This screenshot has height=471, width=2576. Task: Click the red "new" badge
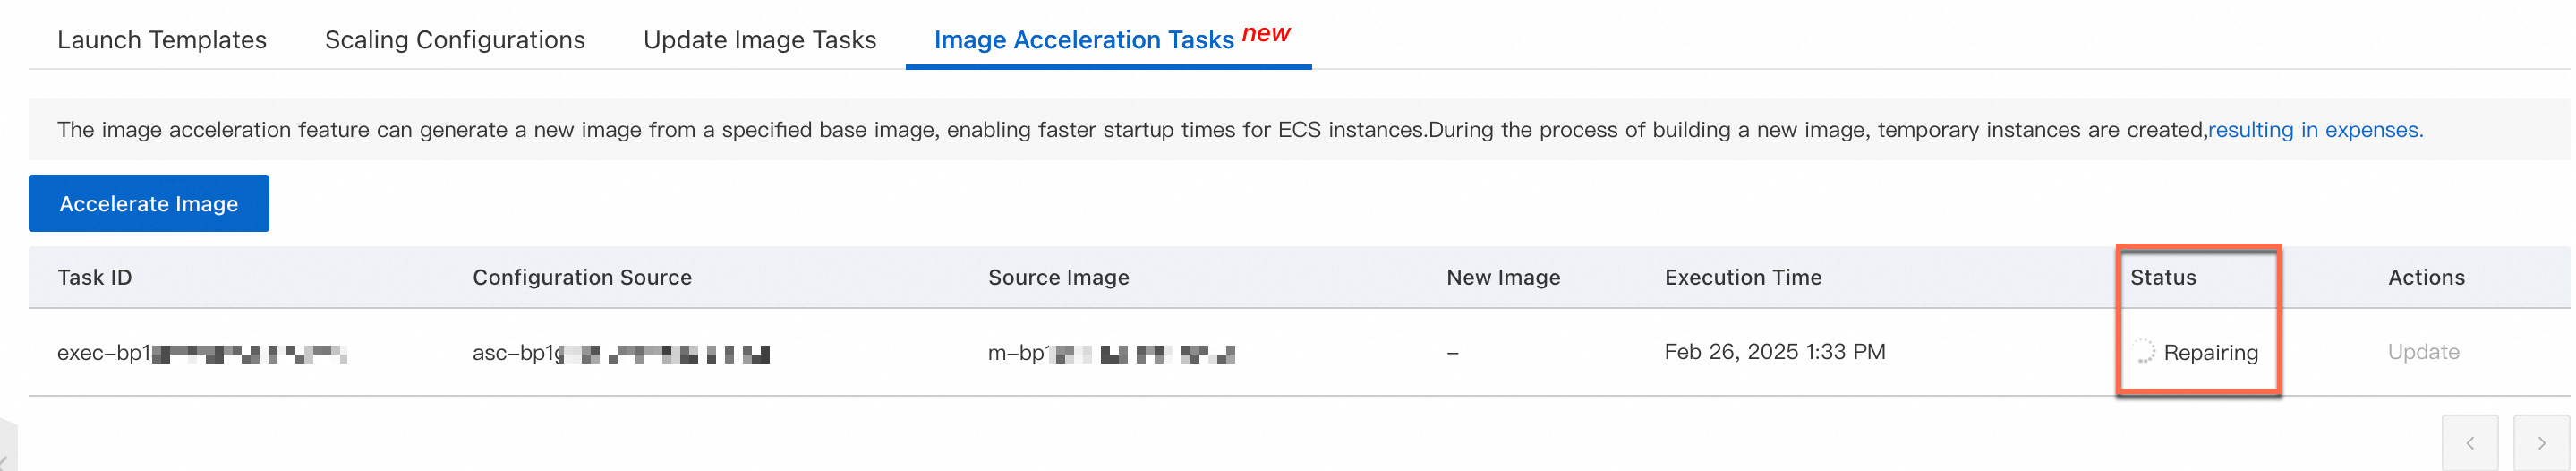(x=1265, y=34)
